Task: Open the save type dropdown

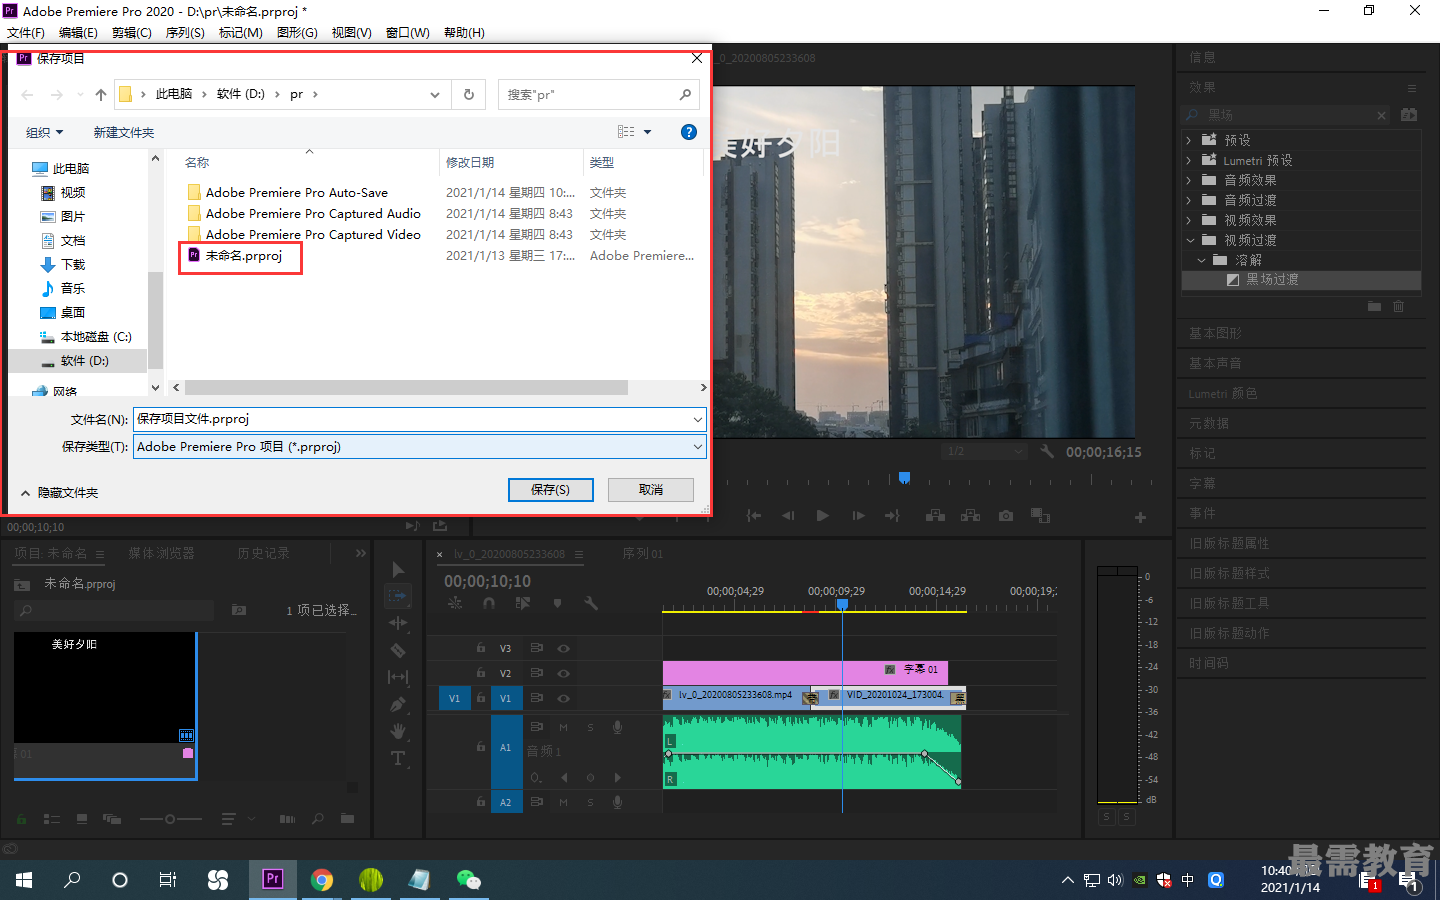Action: (x=697, y=447)
